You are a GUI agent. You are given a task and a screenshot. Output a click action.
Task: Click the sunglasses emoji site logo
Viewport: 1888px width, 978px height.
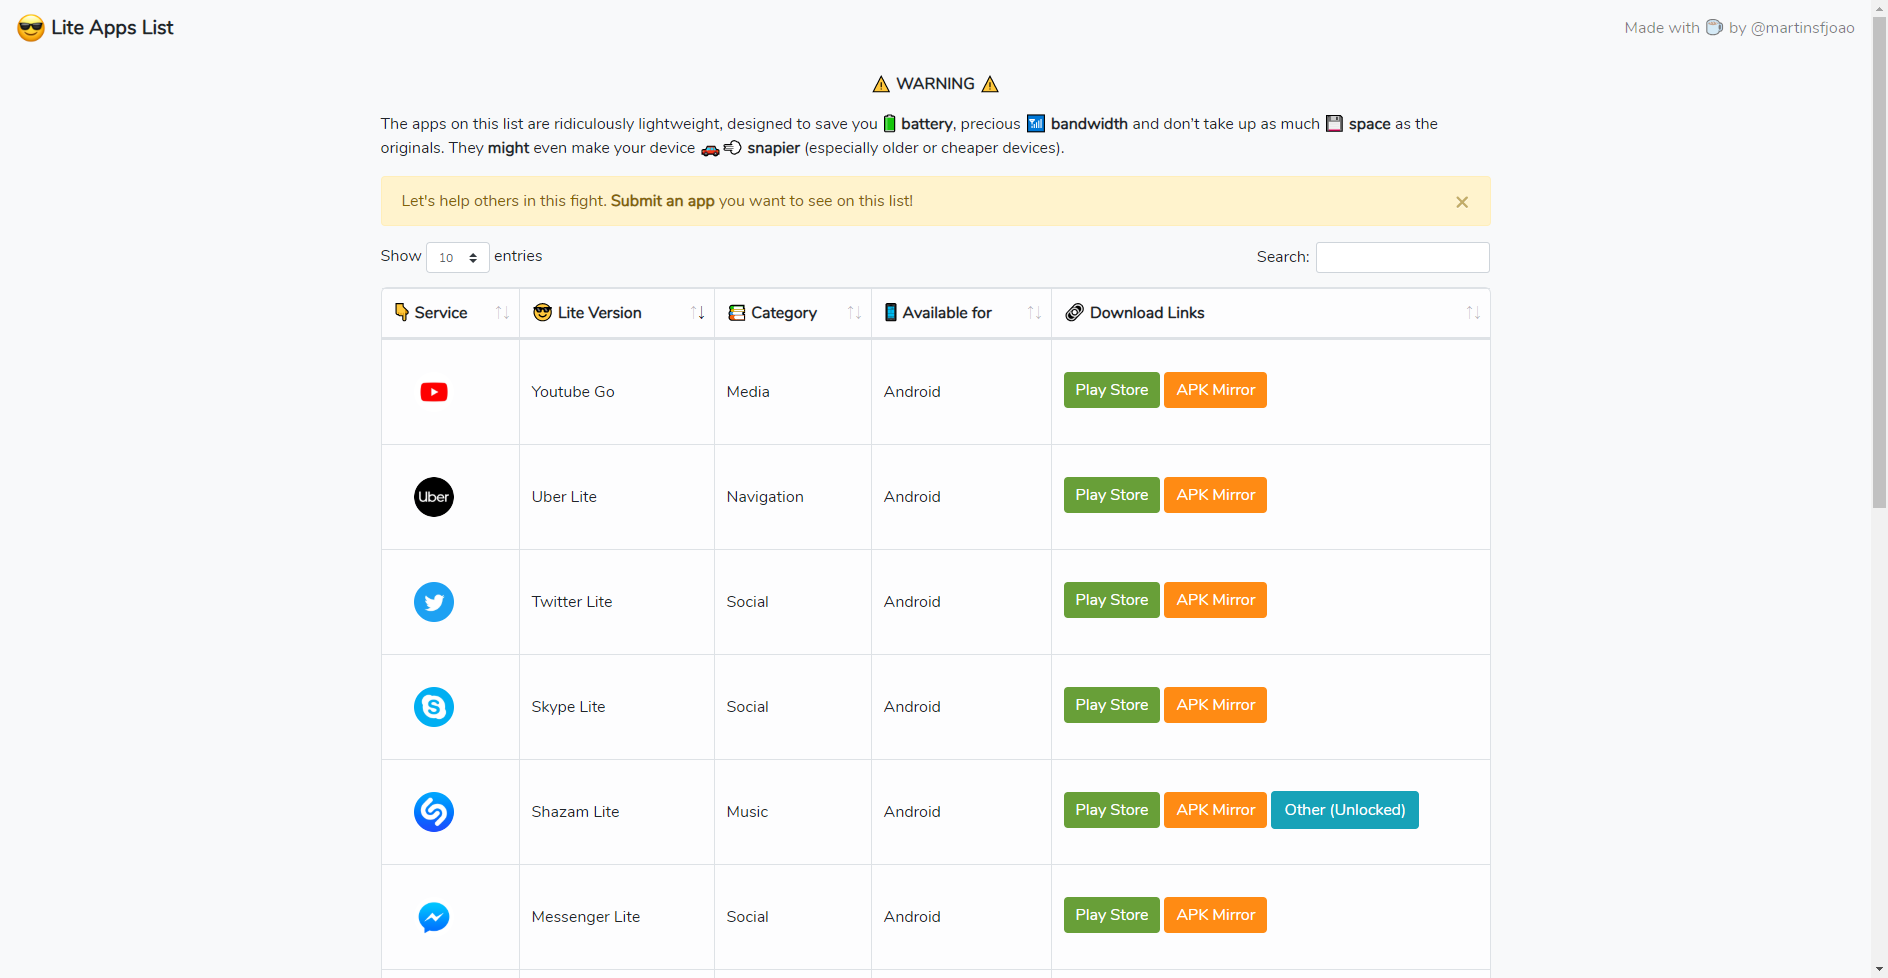(31, 28)
